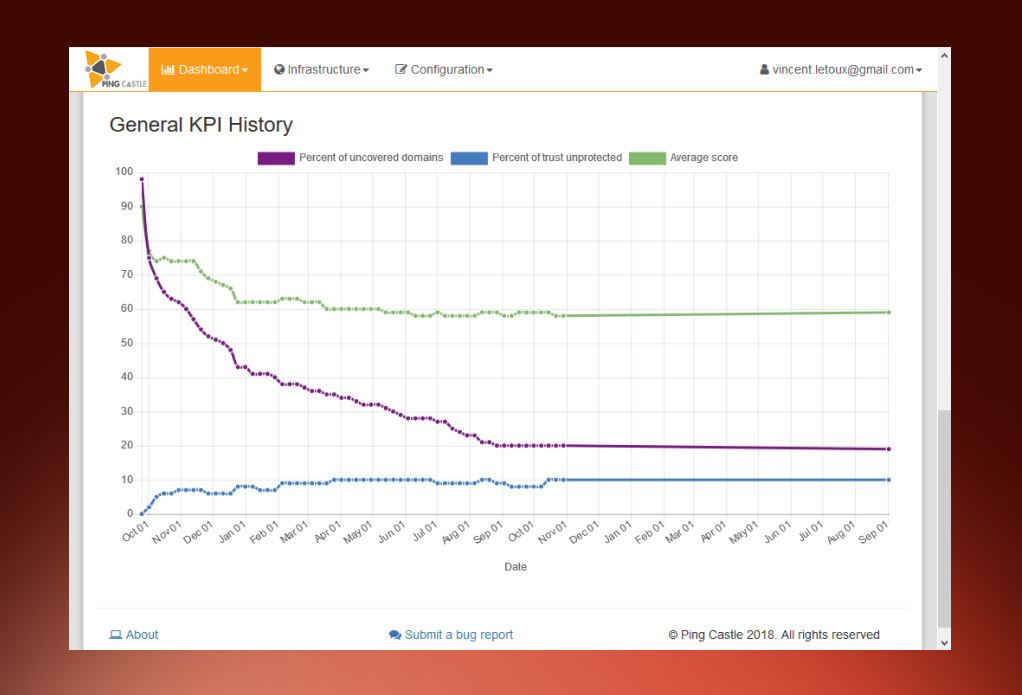Open the Configuration menu
The height and width of the screenshot is (695, 1022).
pos(444,69)
